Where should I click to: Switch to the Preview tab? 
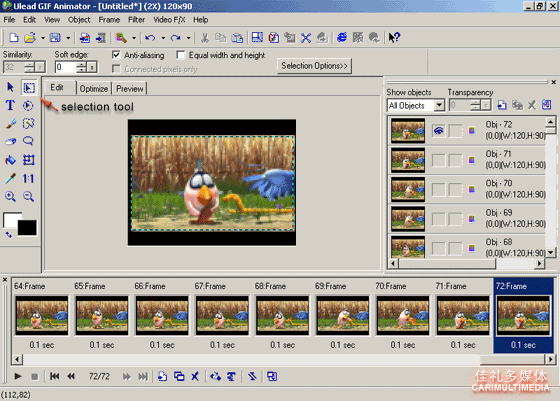coord(130,89)
